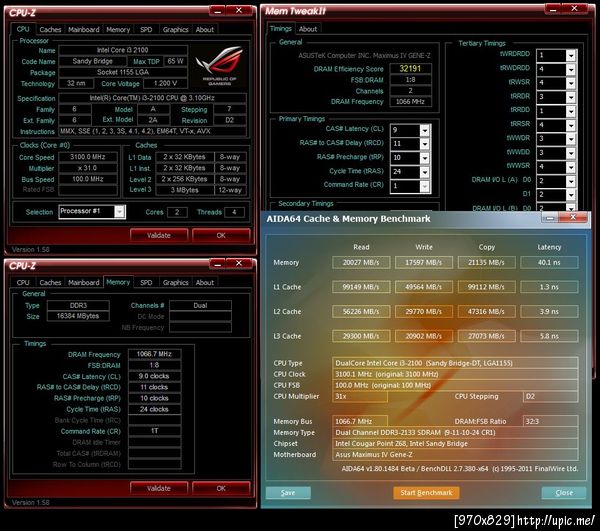Expand the Processor #1 selection dropdown
This screenshot has height=531, width=600.
point(120,212)
